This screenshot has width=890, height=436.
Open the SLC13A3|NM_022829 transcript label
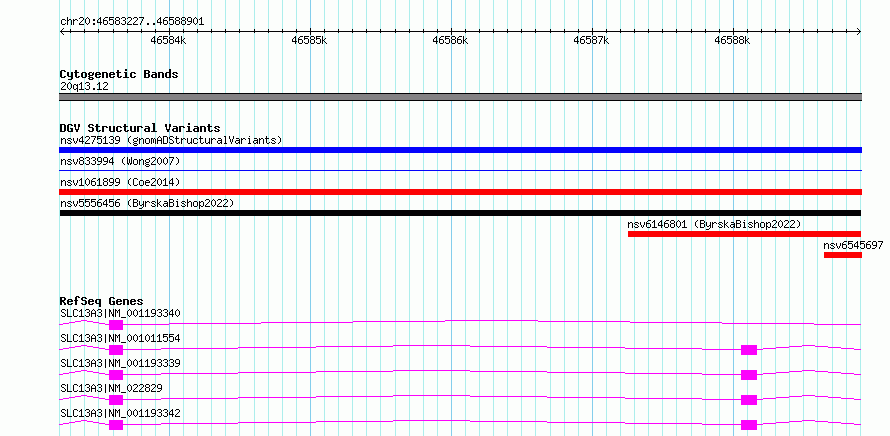pyautogui.click(x=112, y=388)
